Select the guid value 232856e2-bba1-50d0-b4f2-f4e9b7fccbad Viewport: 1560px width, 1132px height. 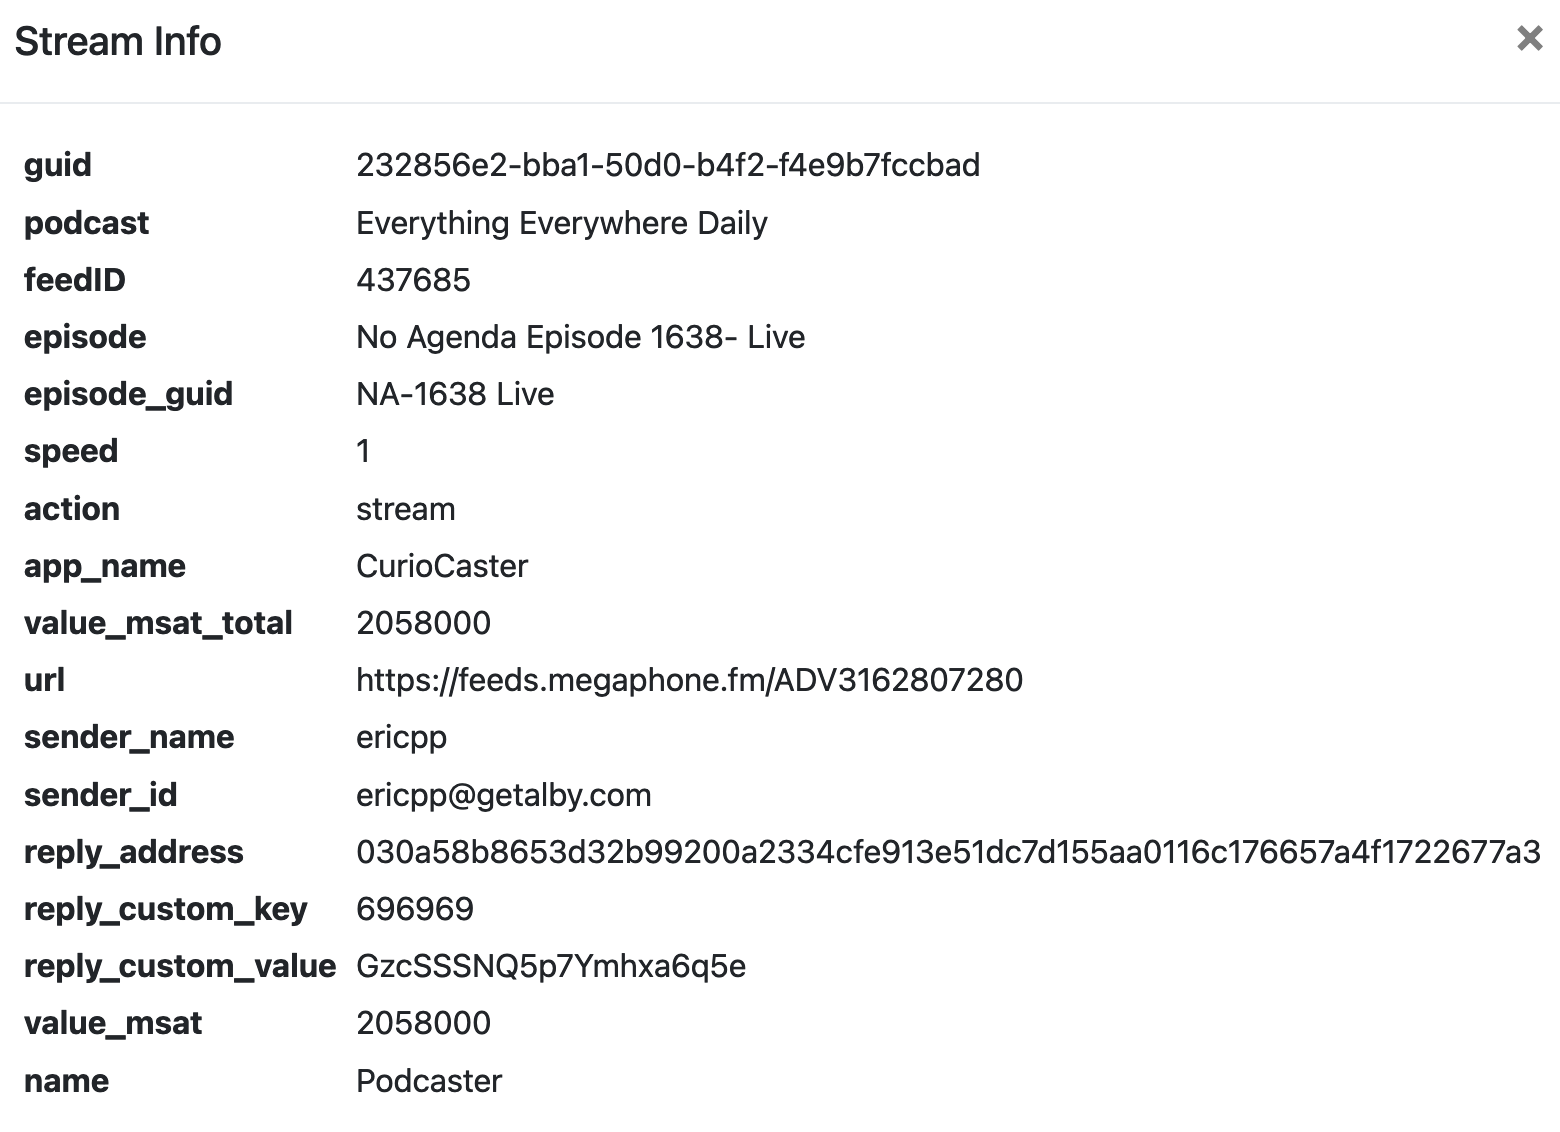(668, 165)
